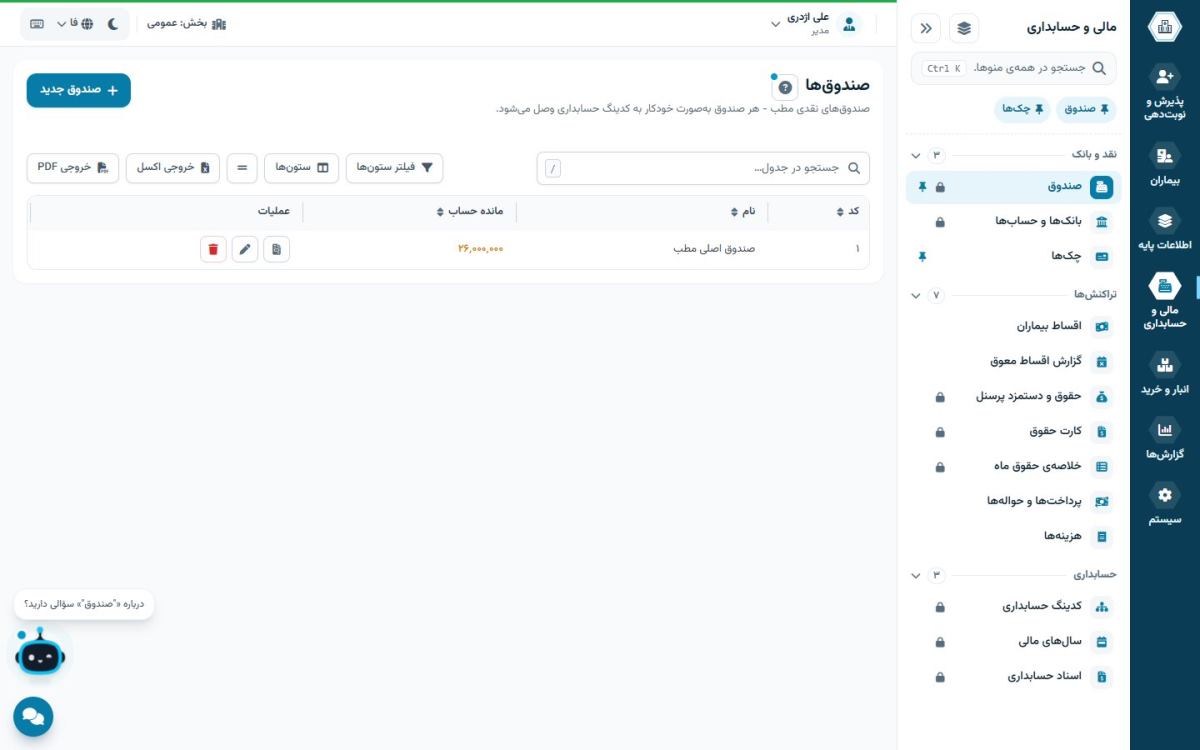This screenshot has width=1200, height=750.
Task: Focus the table search field
Action: 703,168
